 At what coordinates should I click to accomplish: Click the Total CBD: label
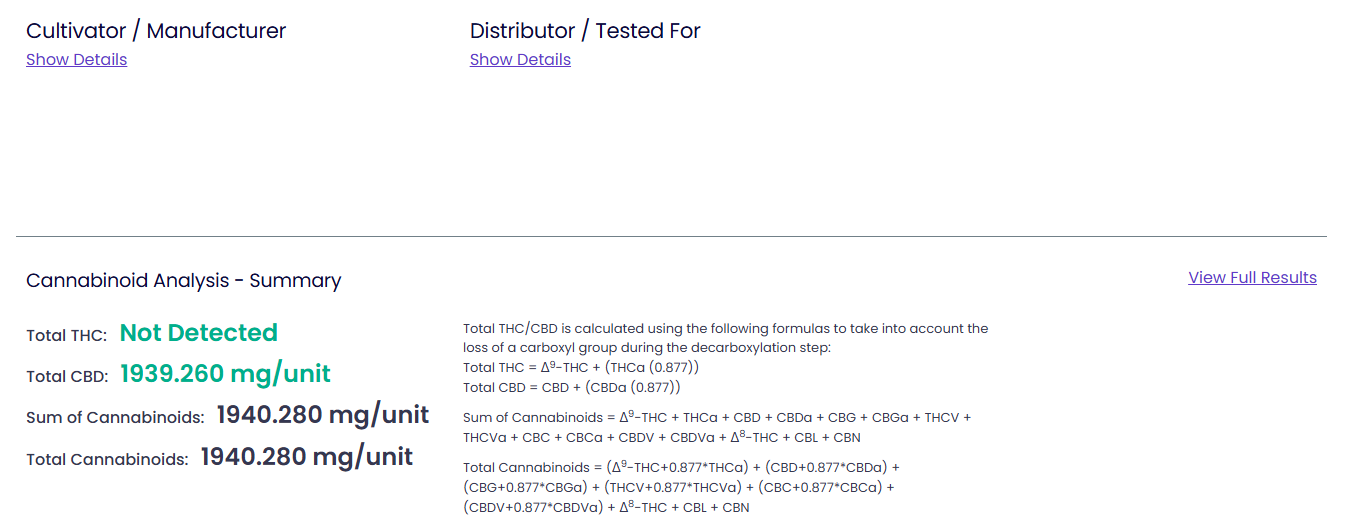pos(66,378)
